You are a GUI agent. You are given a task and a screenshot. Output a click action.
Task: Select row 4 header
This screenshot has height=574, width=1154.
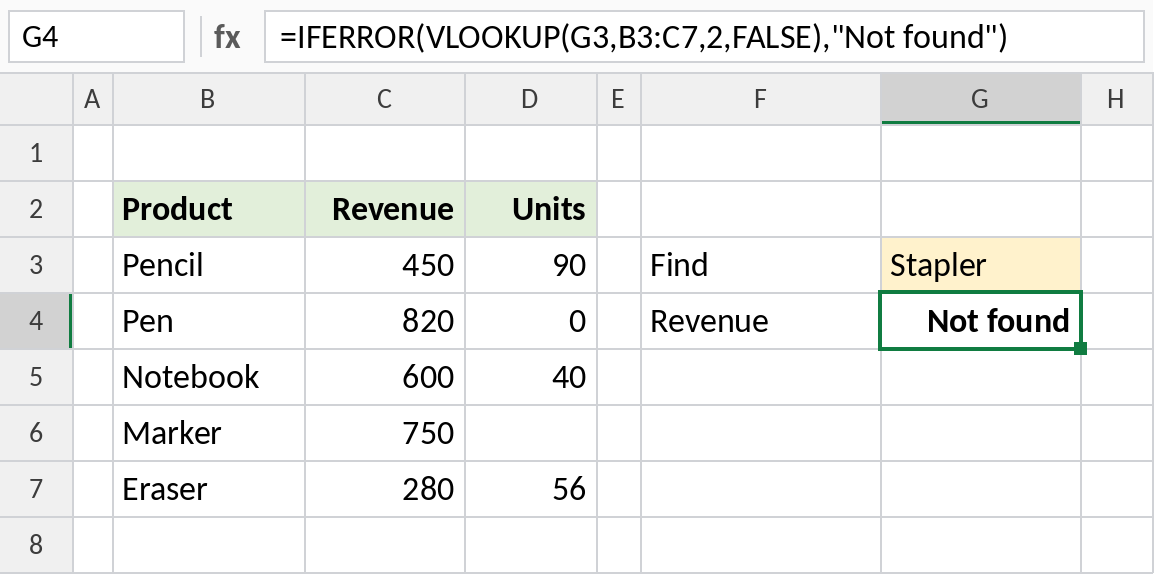(36, 321)
